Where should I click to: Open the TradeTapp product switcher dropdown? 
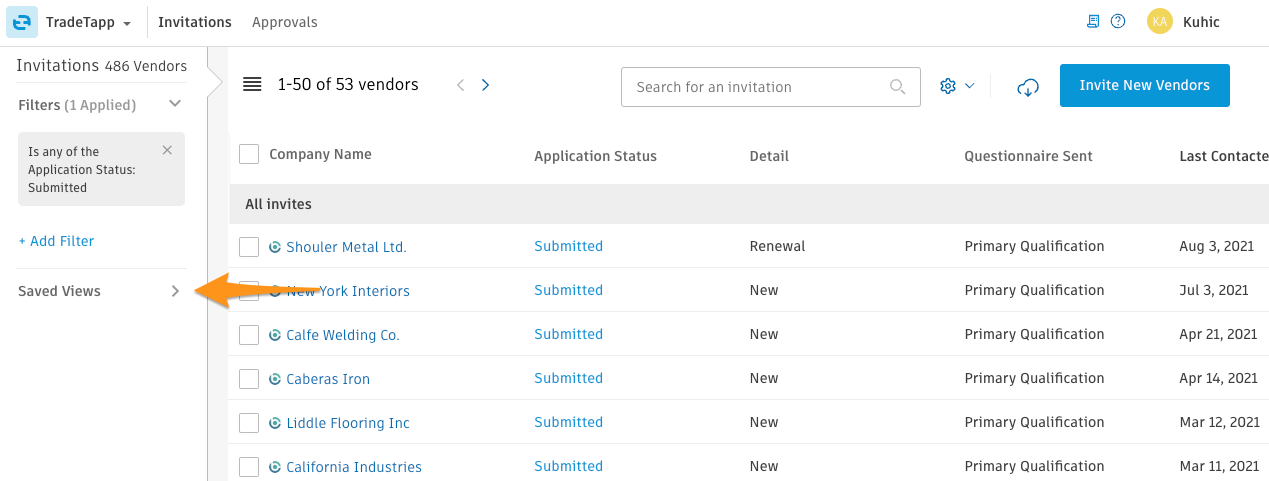[89, 22]
